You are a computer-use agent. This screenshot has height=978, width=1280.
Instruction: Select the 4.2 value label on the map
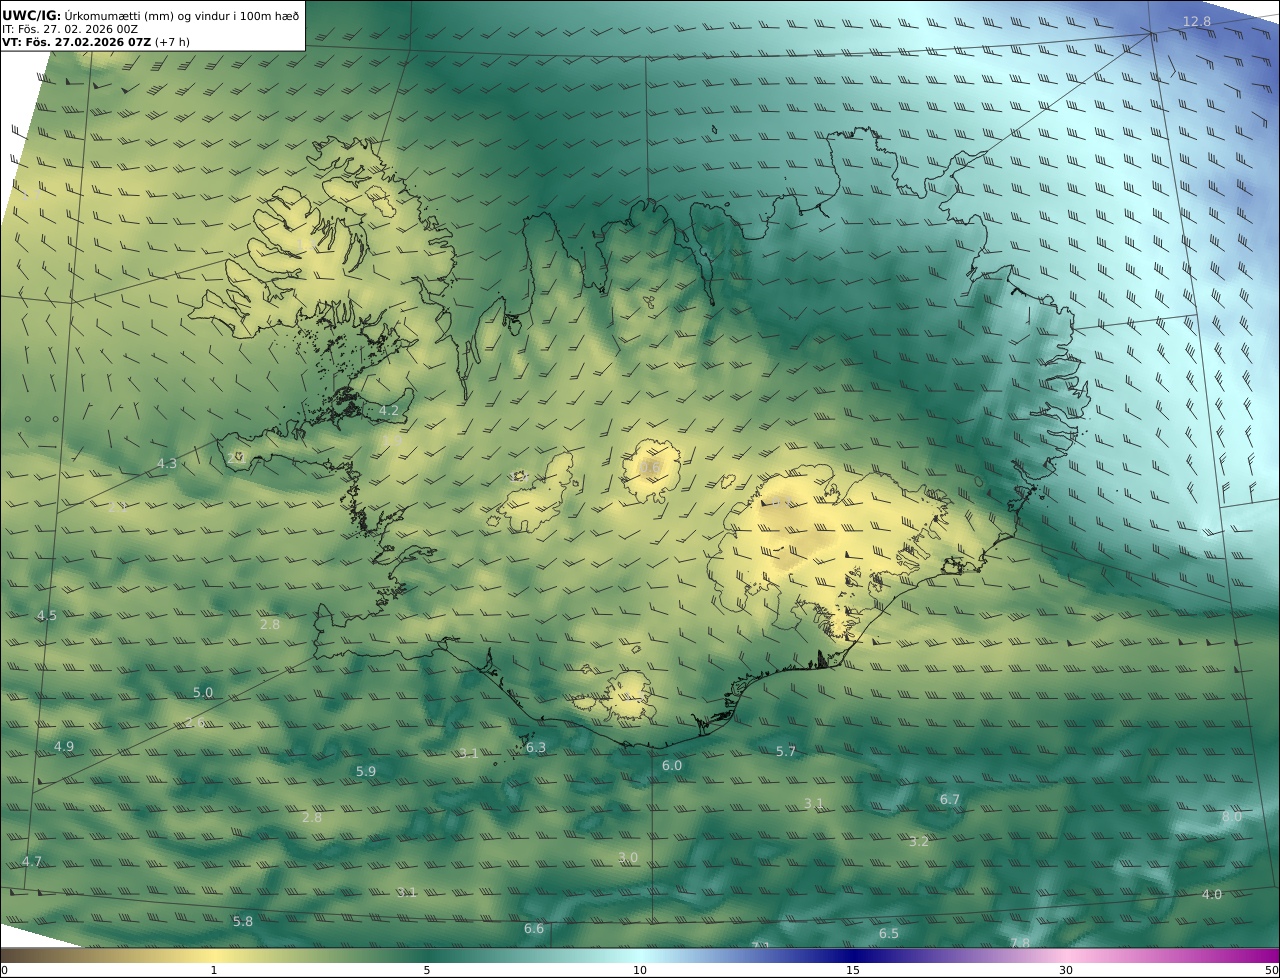[x=389, y=411]
